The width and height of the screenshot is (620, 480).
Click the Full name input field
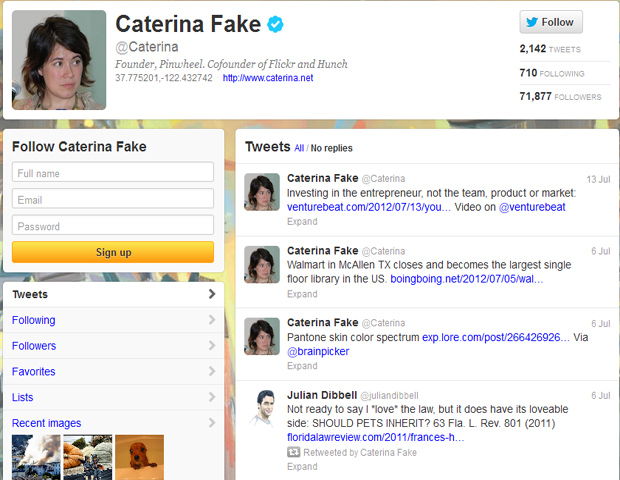(113, 173)
